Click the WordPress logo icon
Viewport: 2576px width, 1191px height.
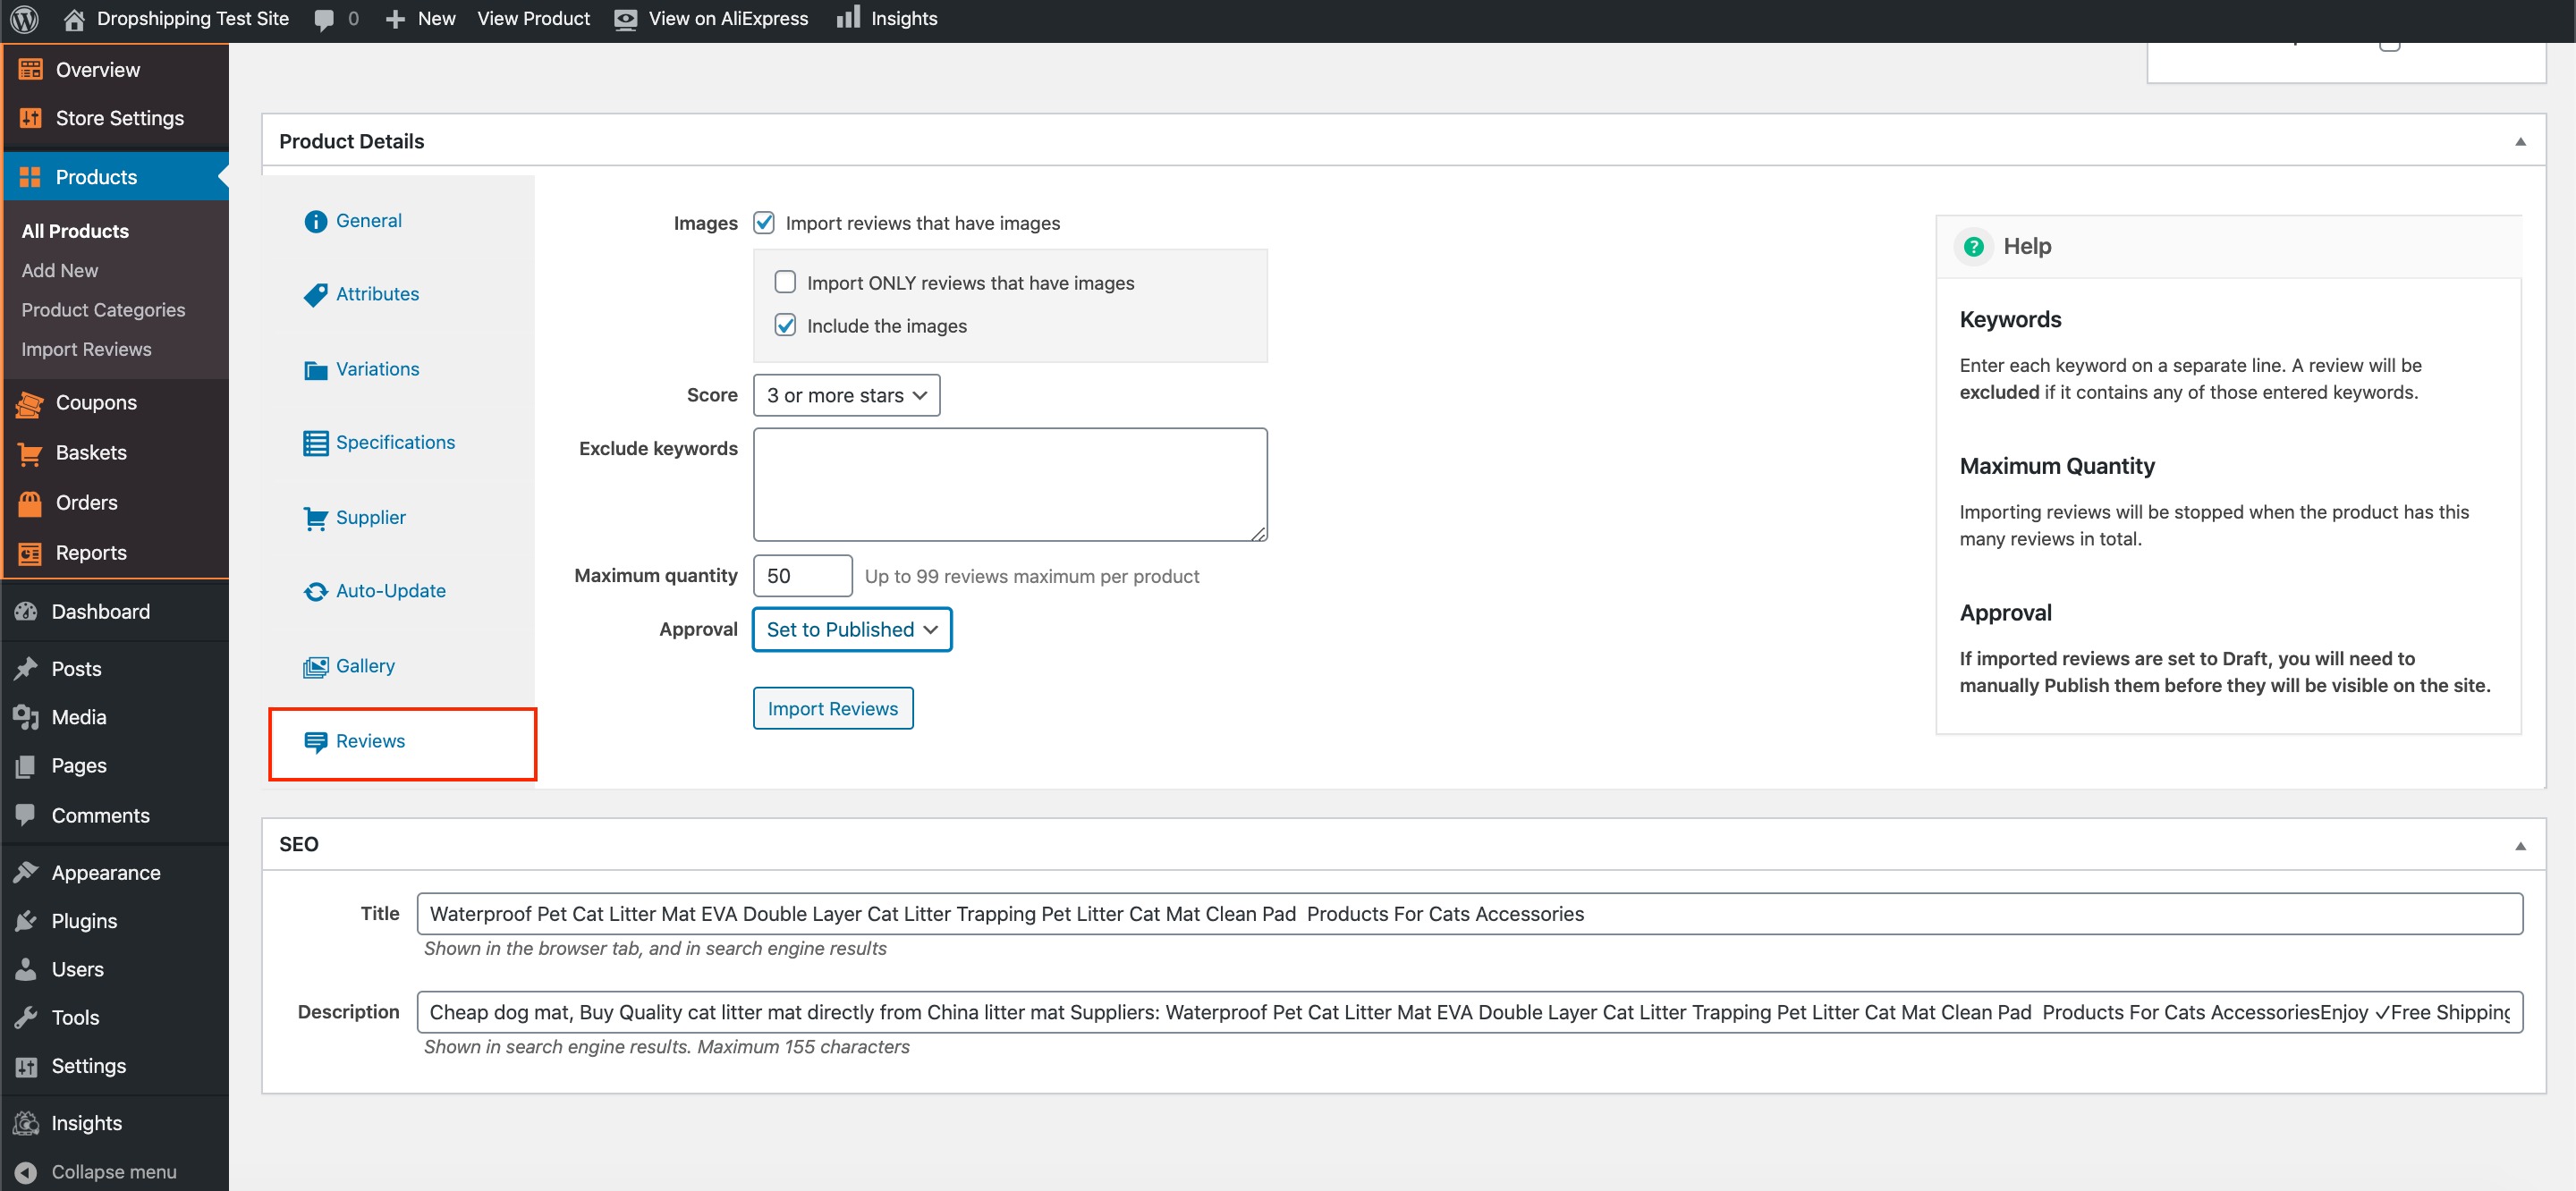coord(25,18)
